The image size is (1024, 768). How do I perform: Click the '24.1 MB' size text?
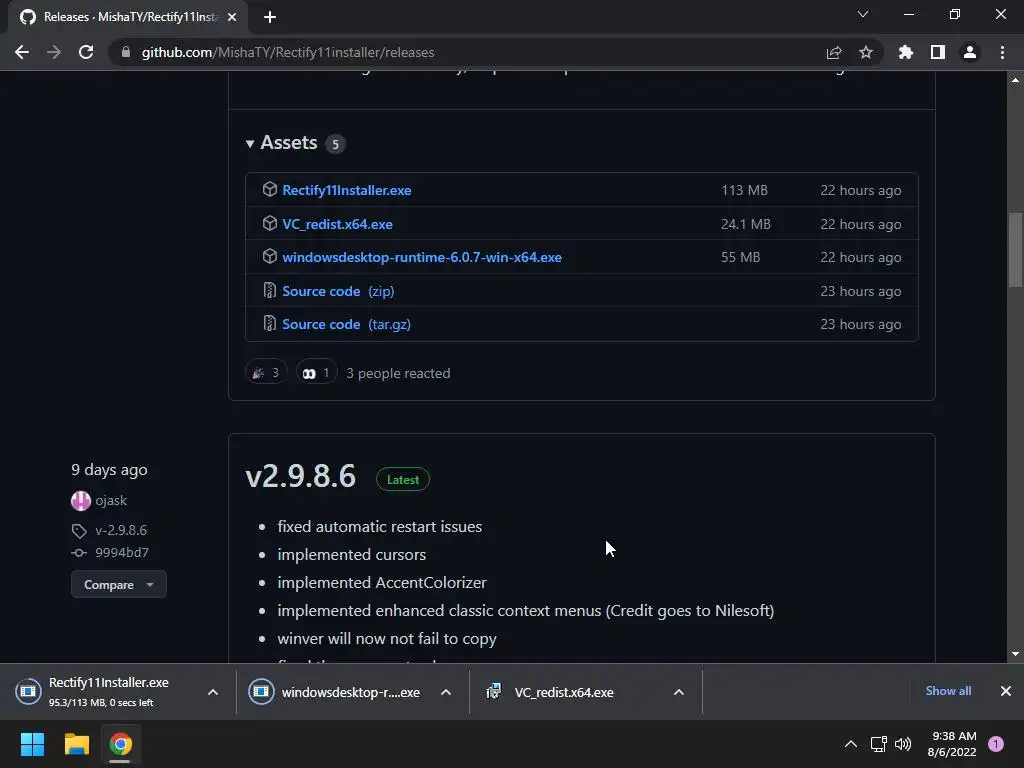point(746,224)
